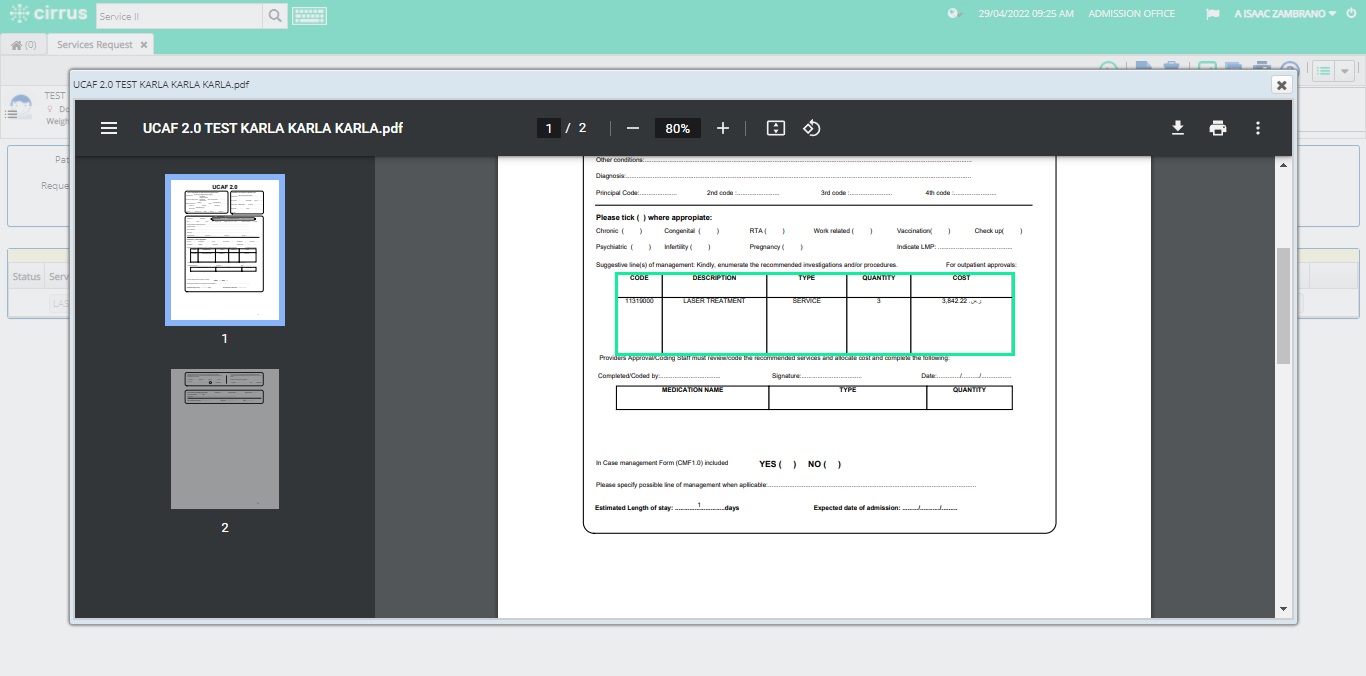Click the ADMISSION OFFICE label
Image resolution: width=1366 pixels, height=676 pixels.
(x=1131, y=14)
